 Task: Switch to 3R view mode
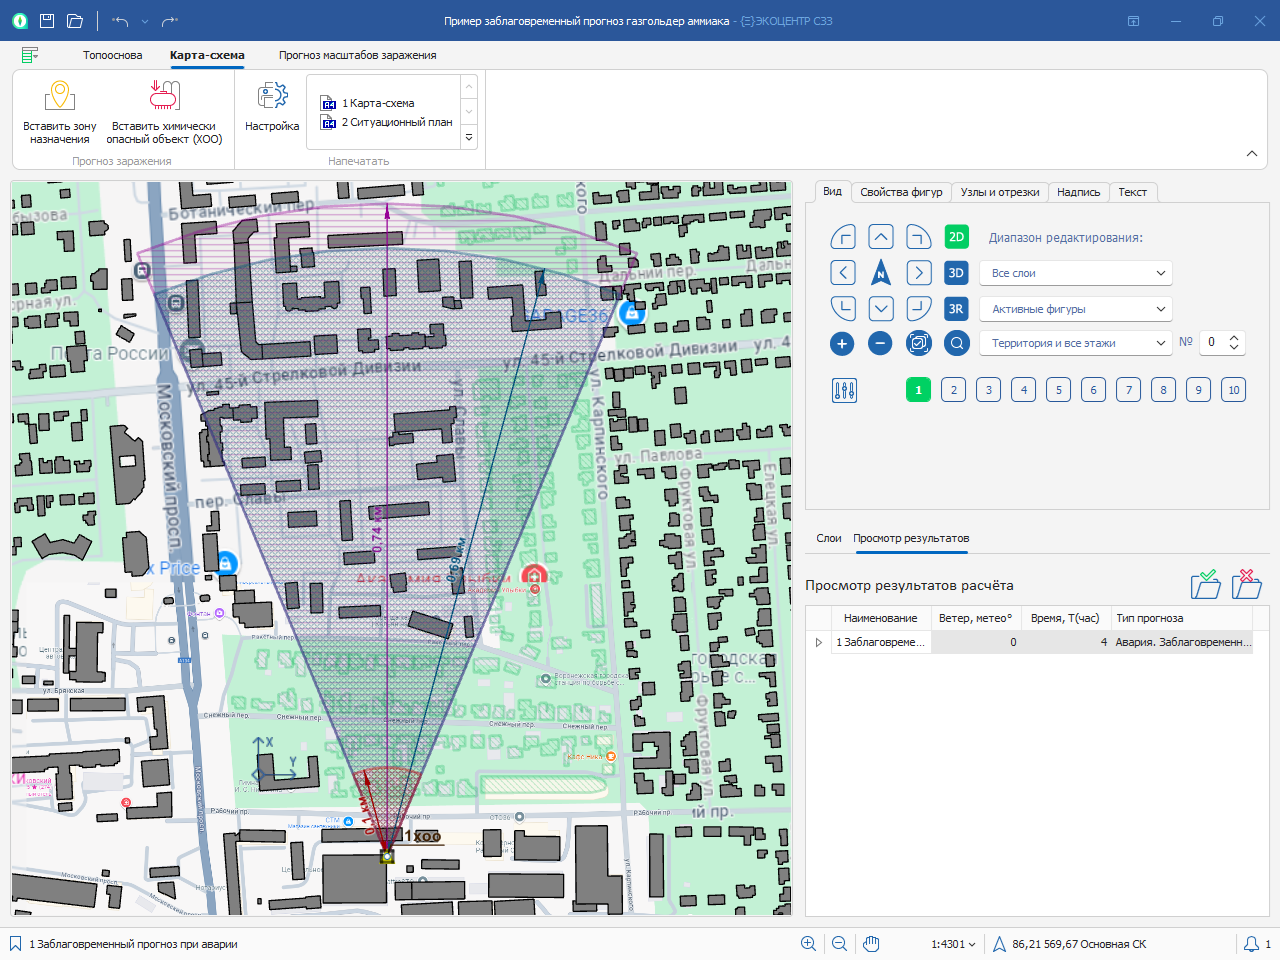click(x=956, y=309)
